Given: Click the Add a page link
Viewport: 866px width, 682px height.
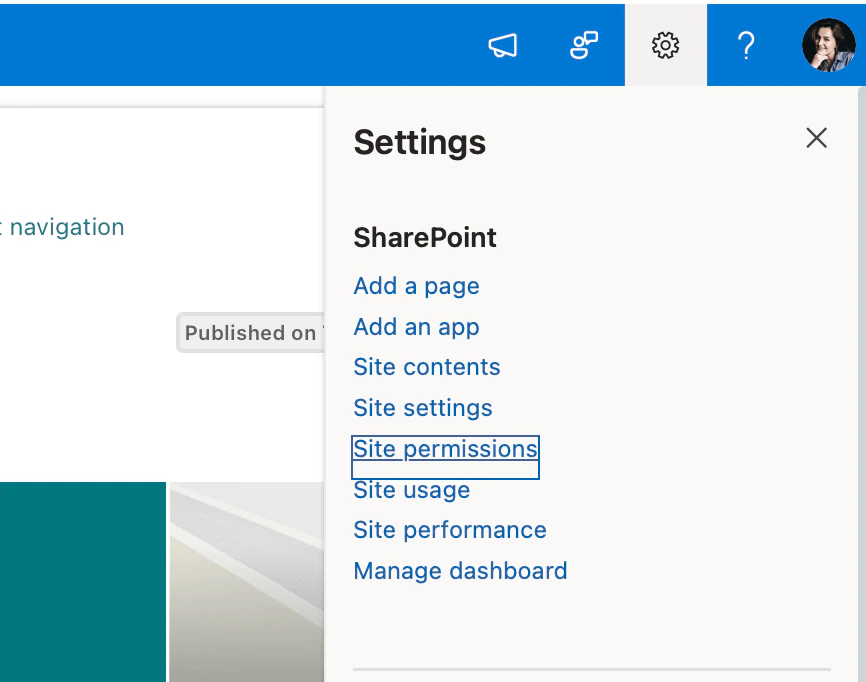Looking at the screenshot, I should click(x=416, y=286).
